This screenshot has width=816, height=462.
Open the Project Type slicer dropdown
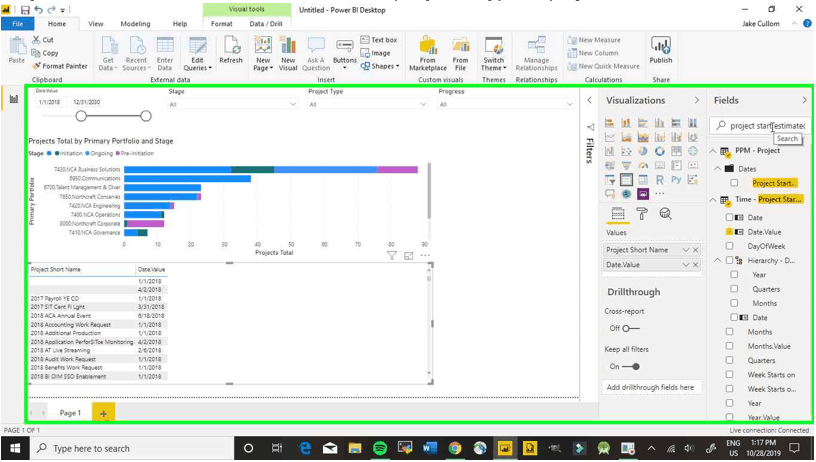[423, 105]
